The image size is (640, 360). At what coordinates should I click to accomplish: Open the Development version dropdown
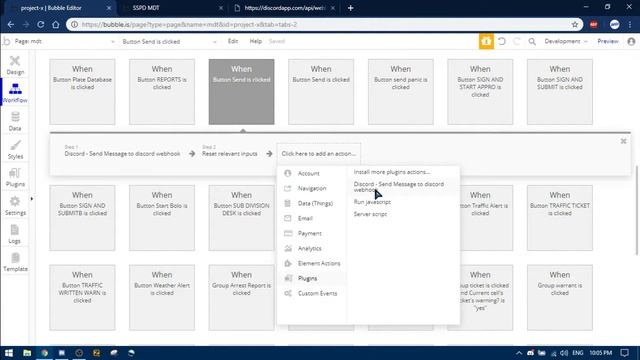click(565, 41)
